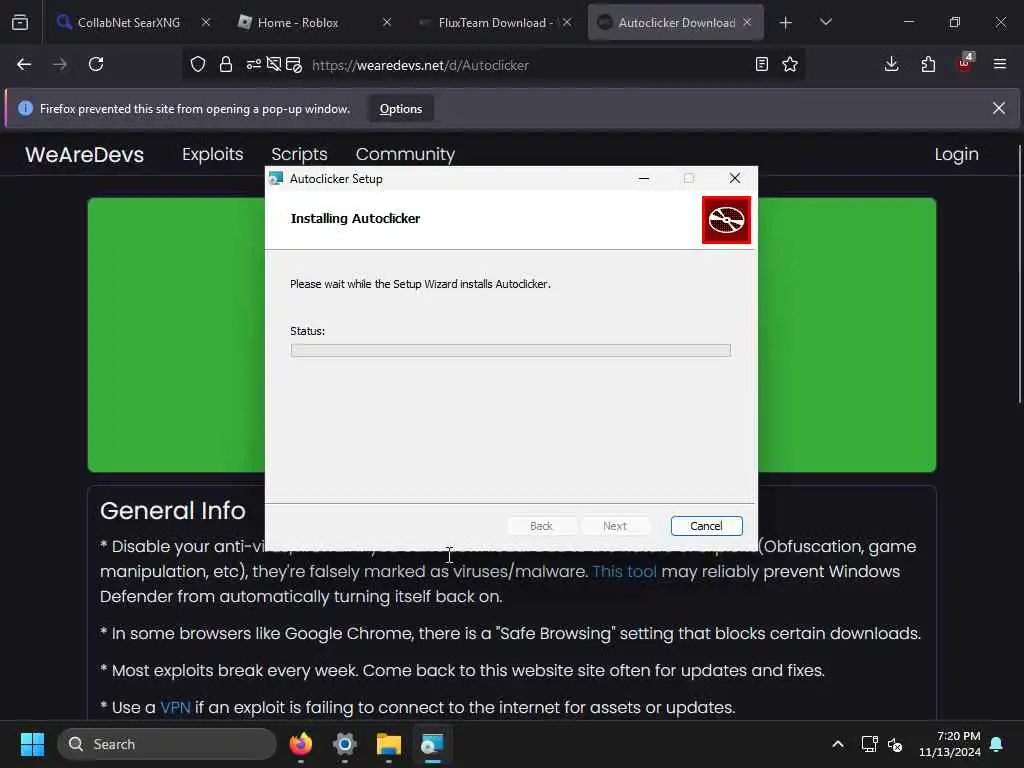Click the installation progress bar
The image size is (1024, 768).
pyautogui.click(x=510, y=351)
